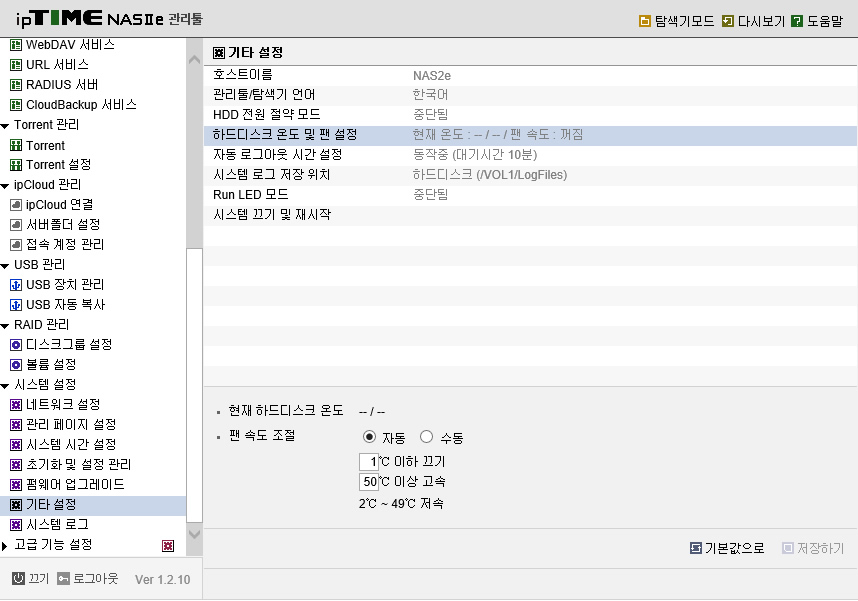Expand the 고급 기능 설정 section
Image resolution: width=858 pixels, height=601 pixels.
4,546
